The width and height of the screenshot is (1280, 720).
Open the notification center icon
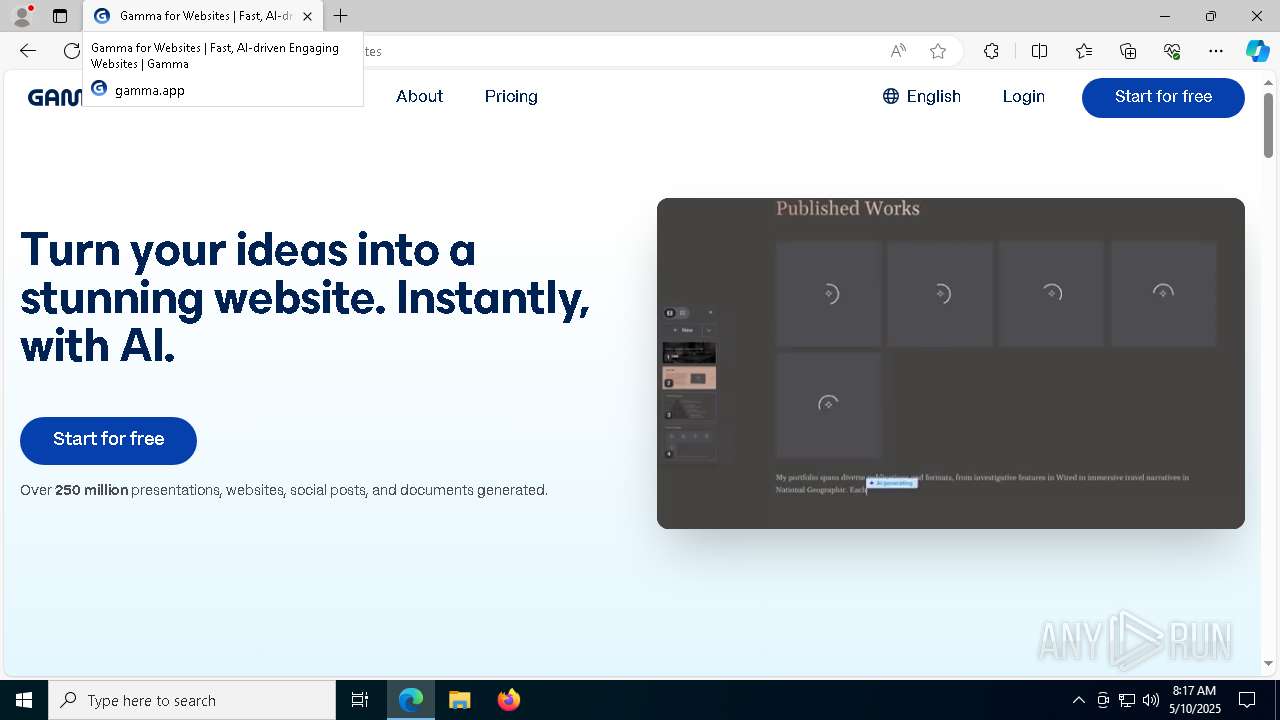[x=1247, y=700]
